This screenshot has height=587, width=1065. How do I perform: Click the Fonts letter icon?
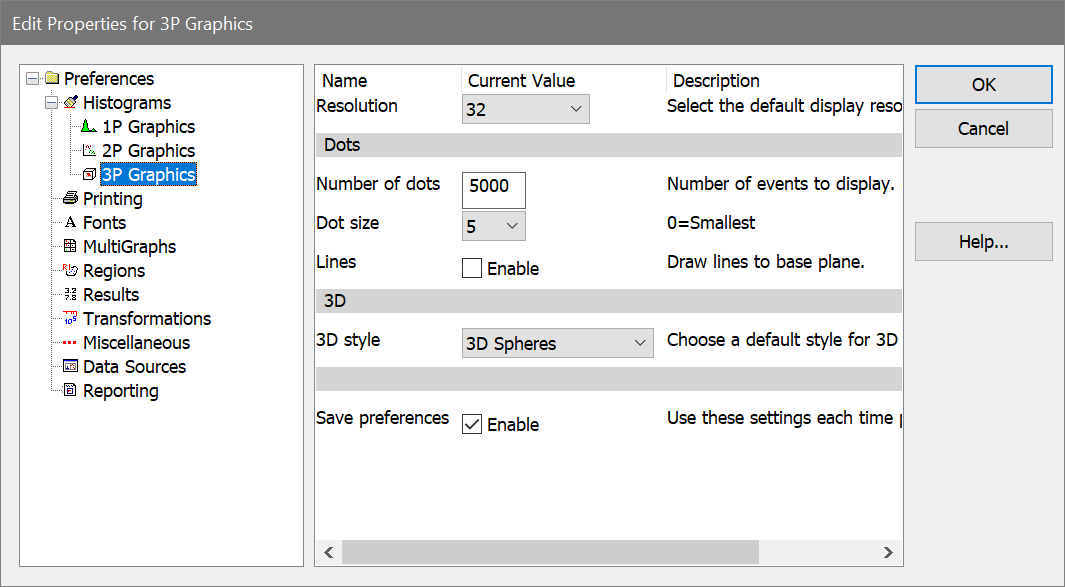point(70,223)
